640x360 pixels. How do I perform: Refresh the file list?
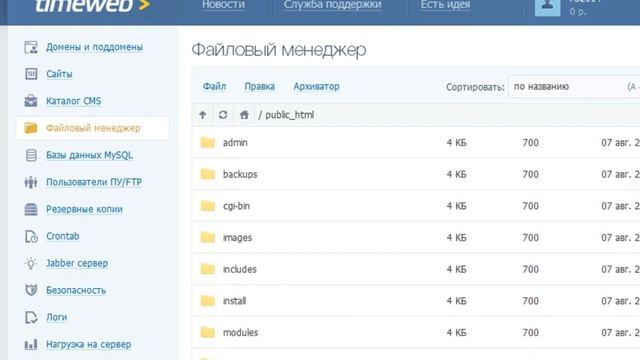pos(223,115)
